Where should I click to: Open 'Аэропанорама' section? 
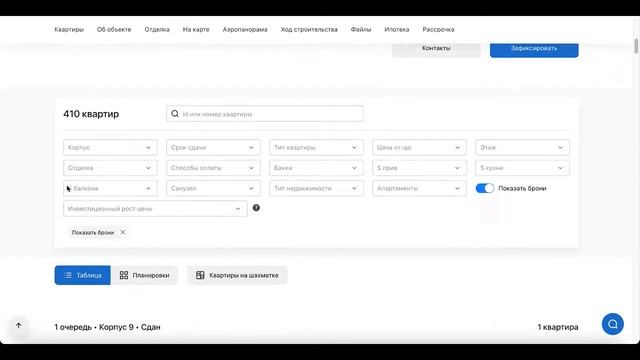click(x=245, y=29)
